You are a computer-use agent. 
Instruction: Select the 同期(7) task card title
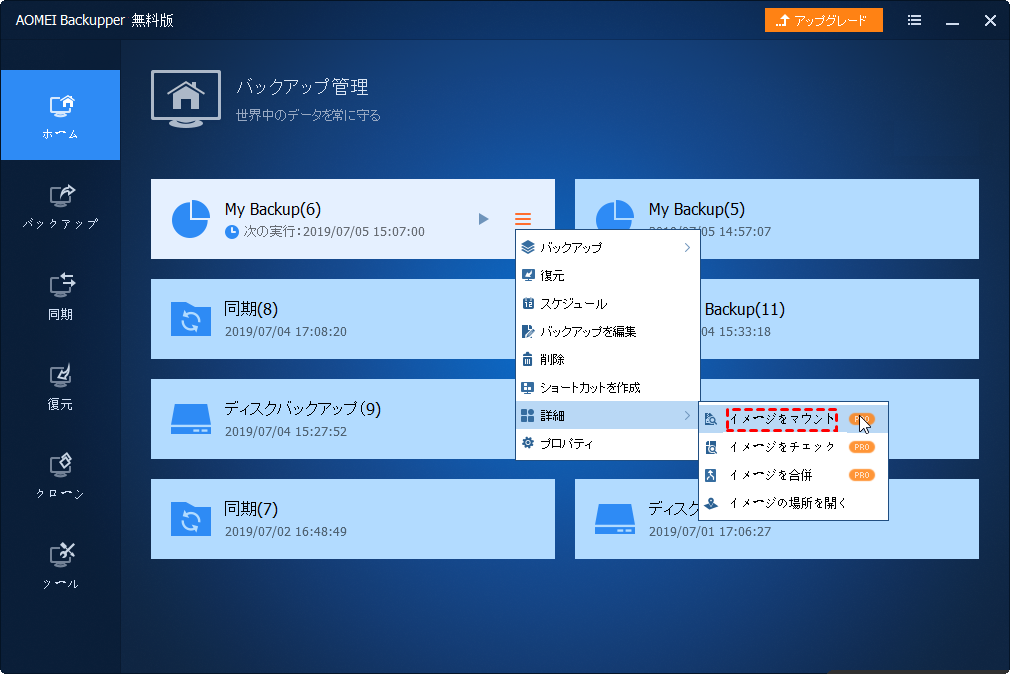pyautogui.click(x=251, y=509)
